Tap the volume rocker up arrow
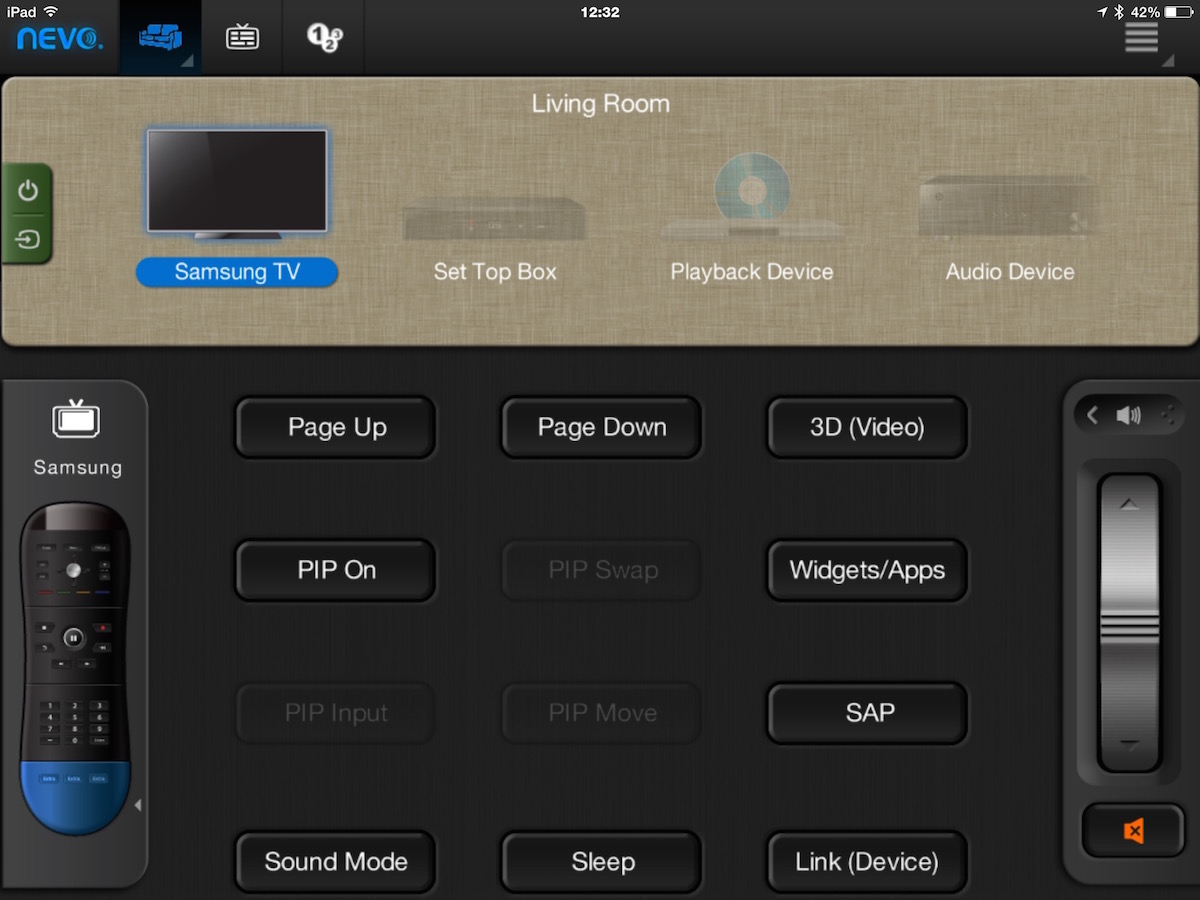This screenshot has height=900, width=1200. (1129, 506)
